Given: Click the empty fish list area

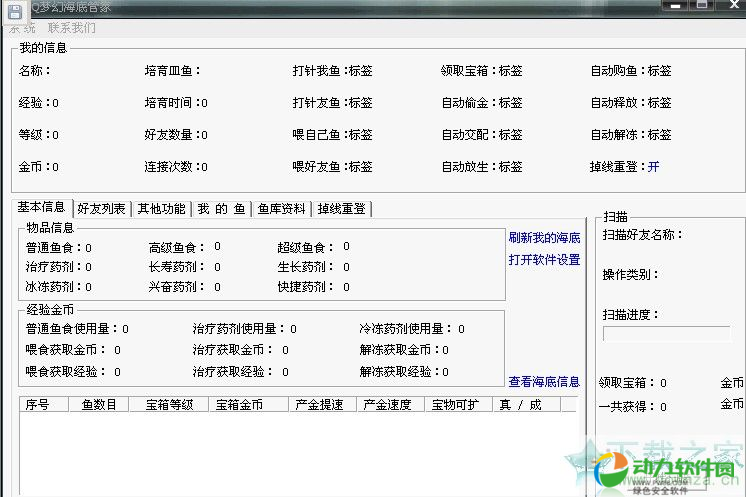Looking at the screenshot, I should 298,450.
